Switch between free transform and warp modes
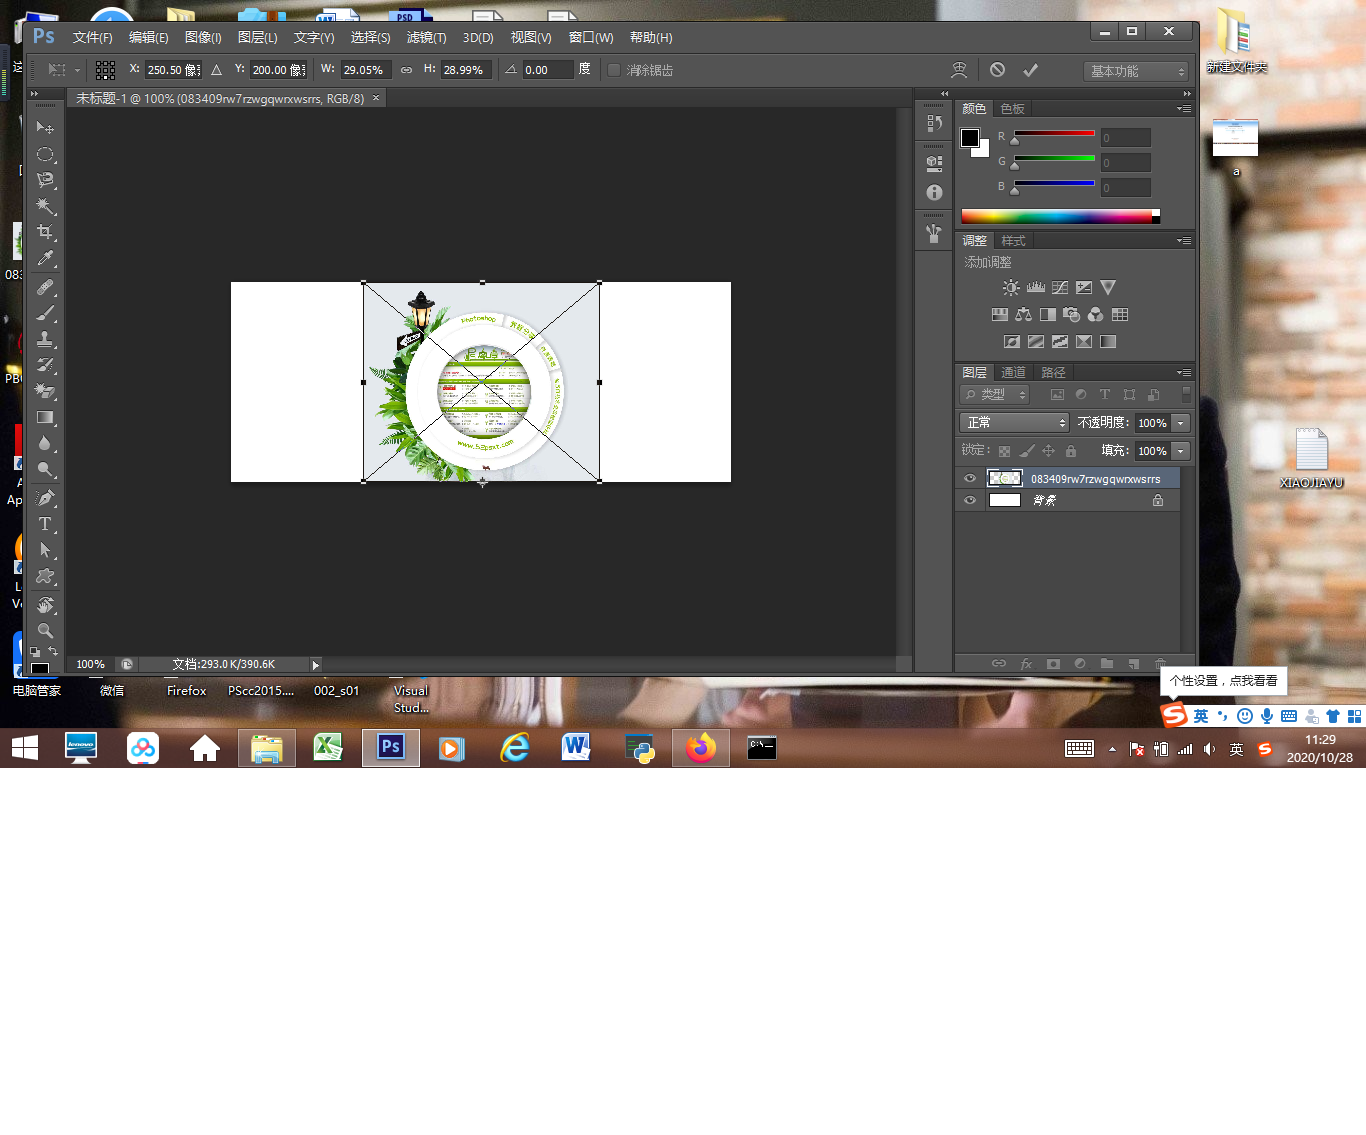 click(x=958, y=70)
